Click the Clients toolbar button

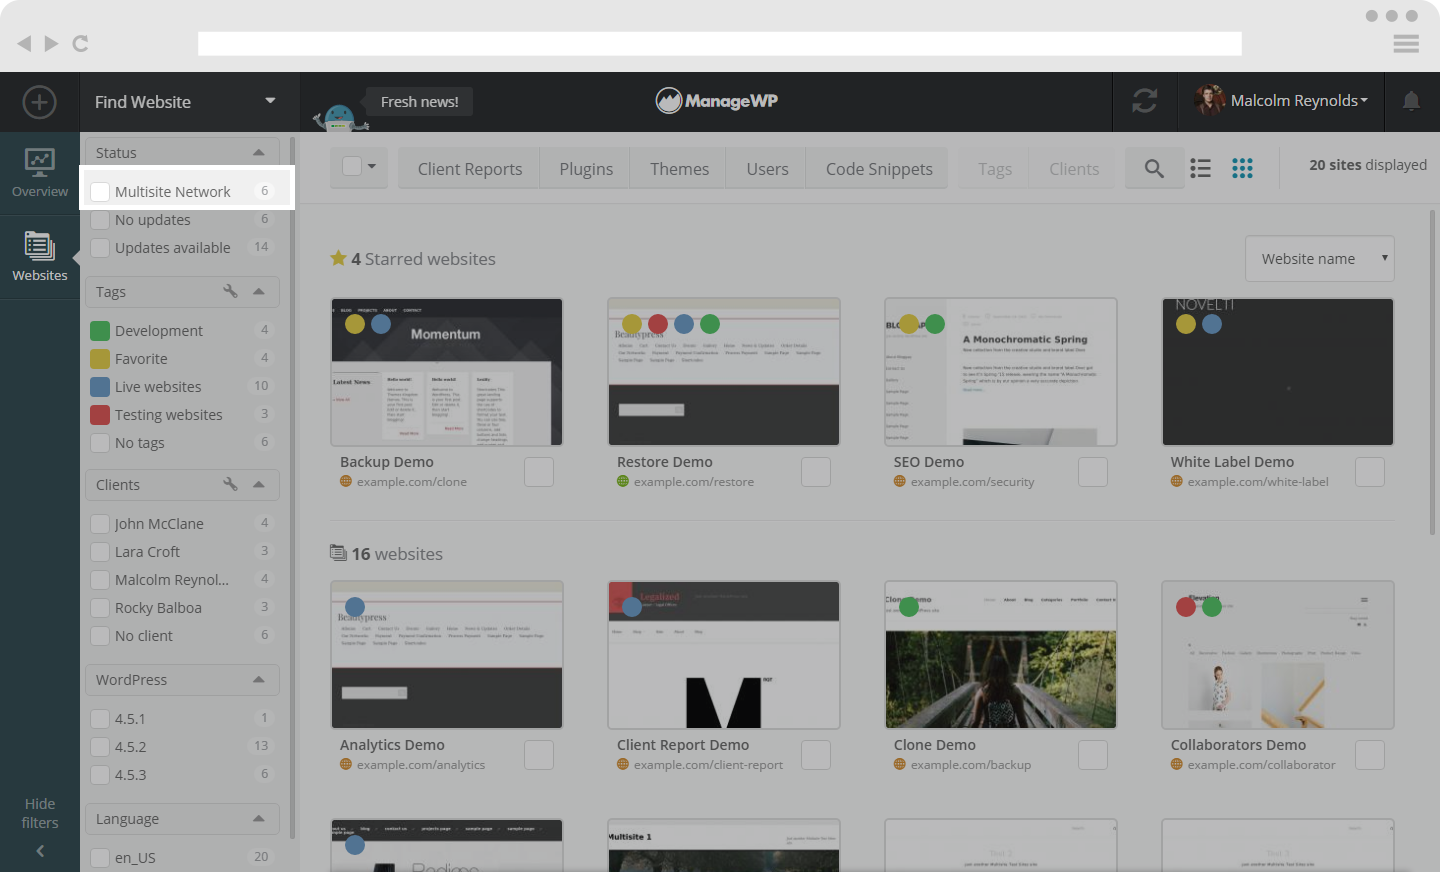click(1074, 169)
